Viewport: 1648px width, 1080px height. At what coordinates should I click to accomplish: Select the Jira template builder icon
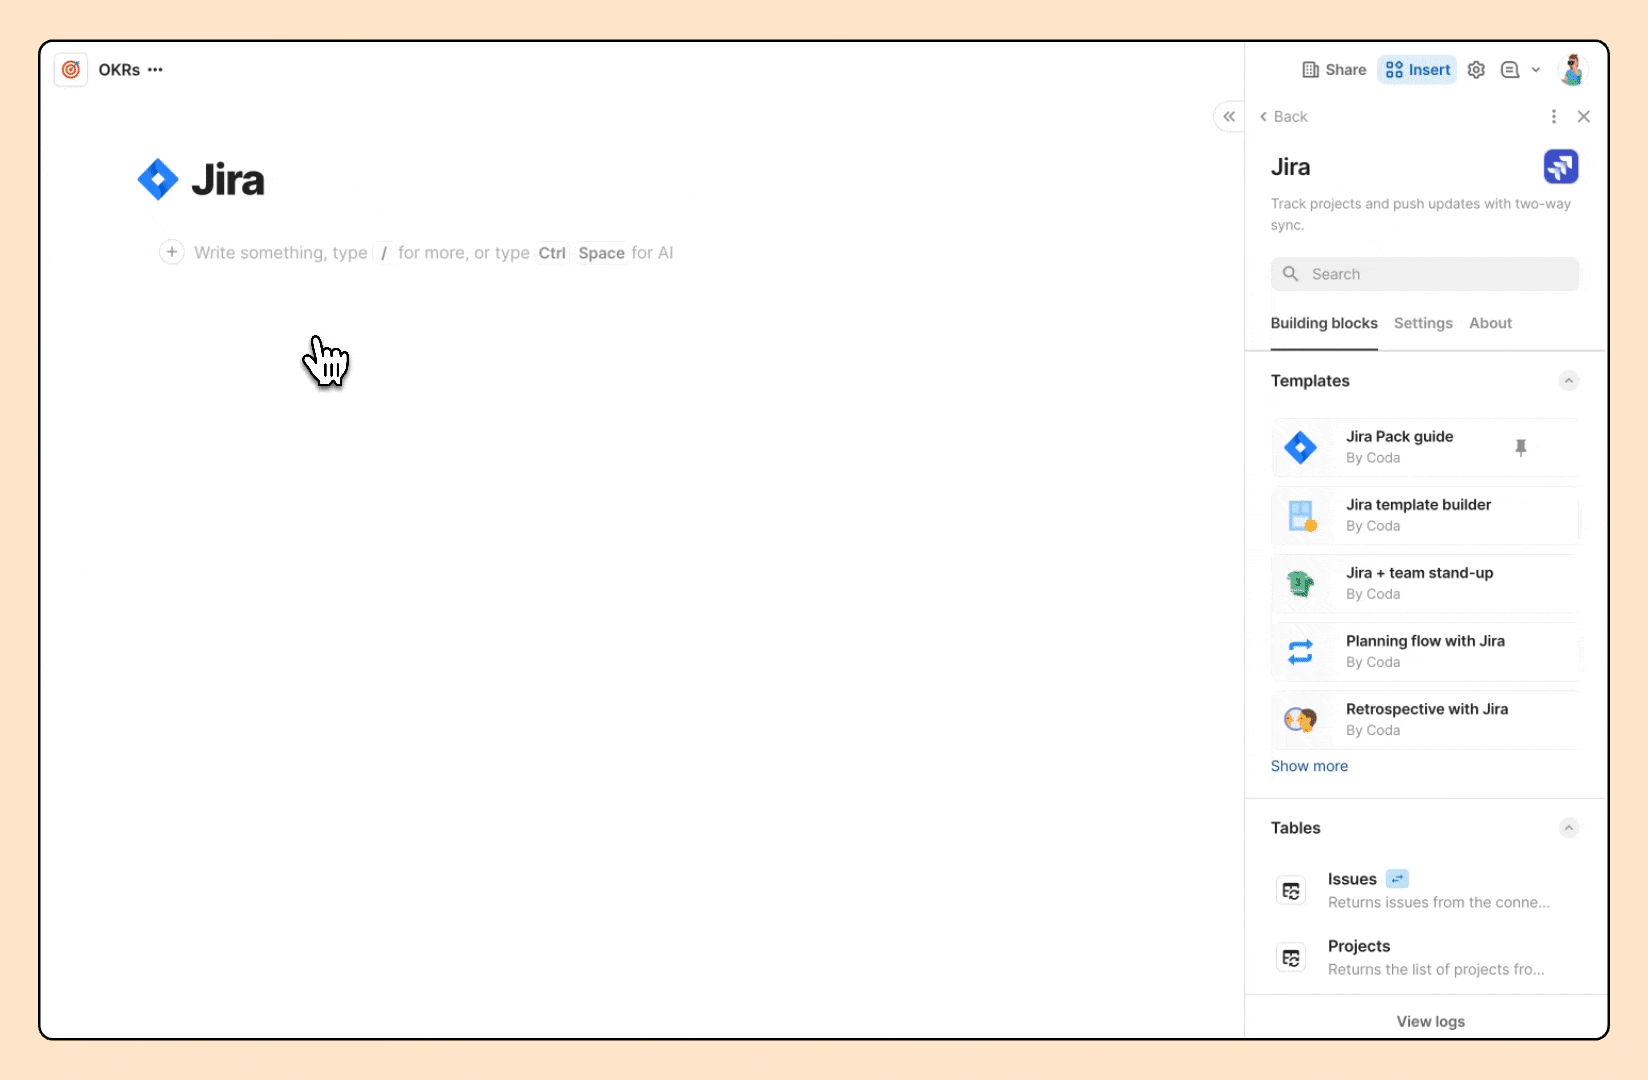pyautogui.click(x=1301, y=515)
